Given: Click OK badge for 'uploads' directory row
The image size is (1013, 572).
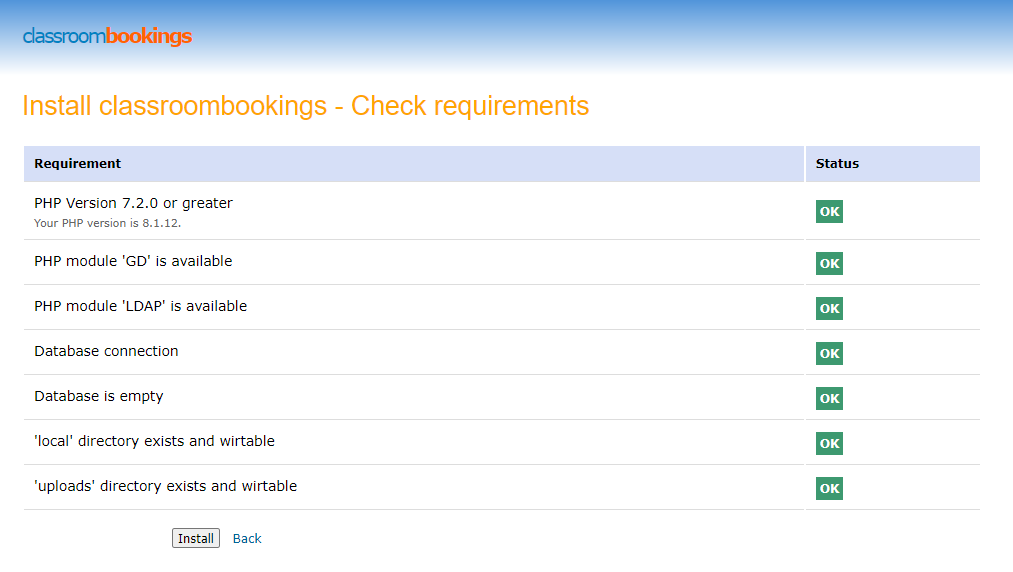Looking at the screenshot, I should (x=829, y=488).
